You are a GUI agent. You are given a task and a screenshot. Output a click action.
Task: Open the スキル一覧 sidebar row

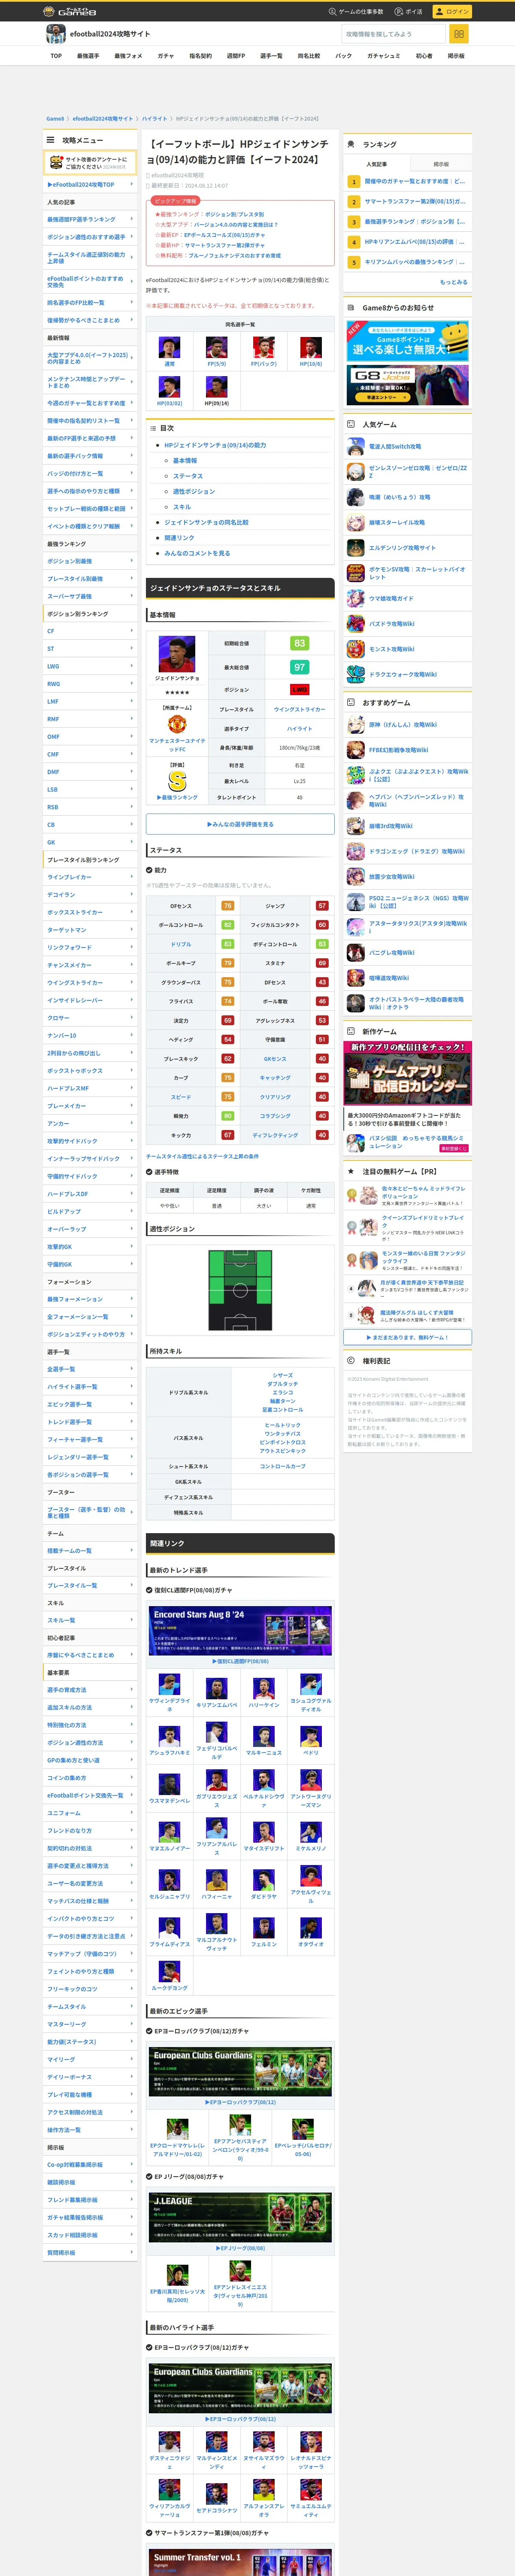(x=90, y=1620)
